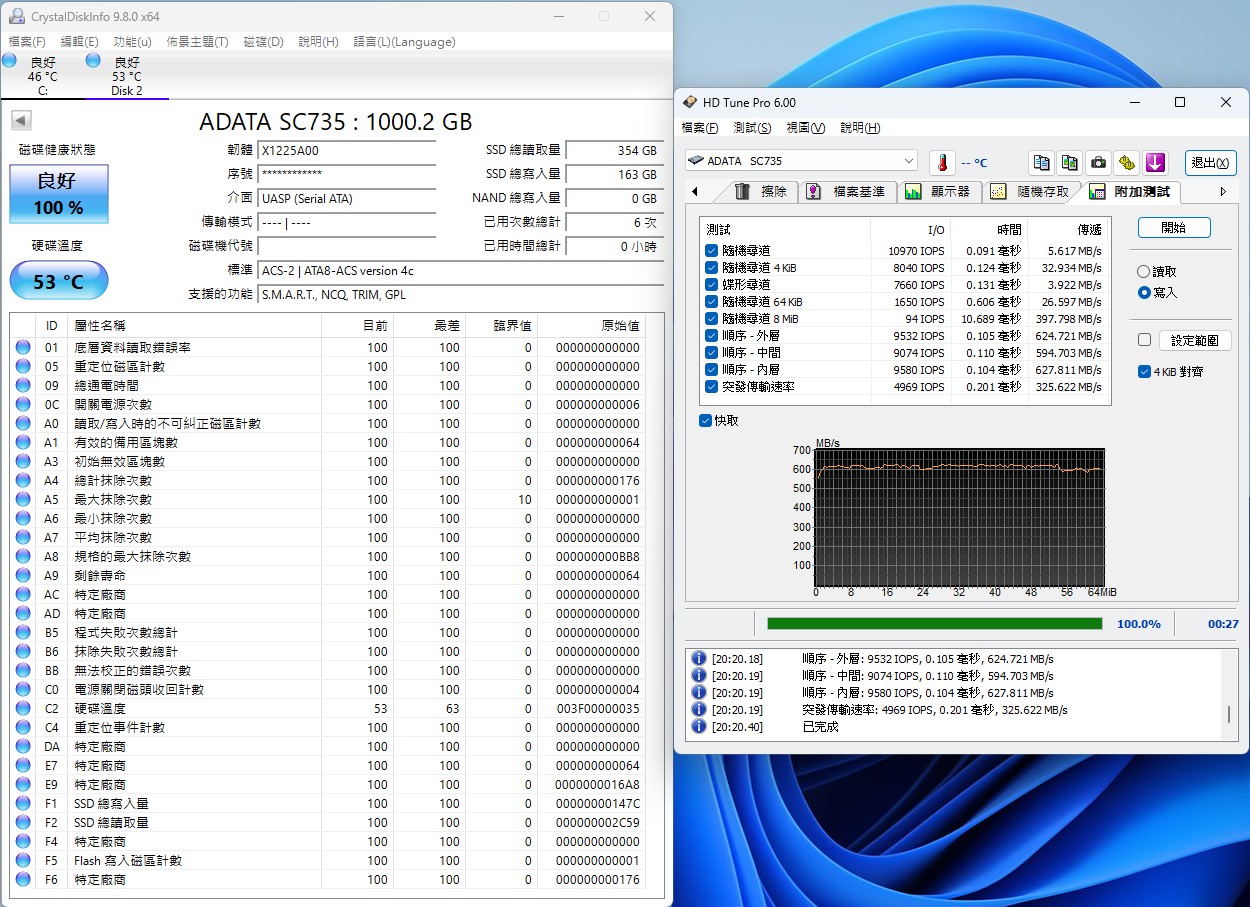Toggle the 4 KiB 對齊 checkbox

point(1144,371)
